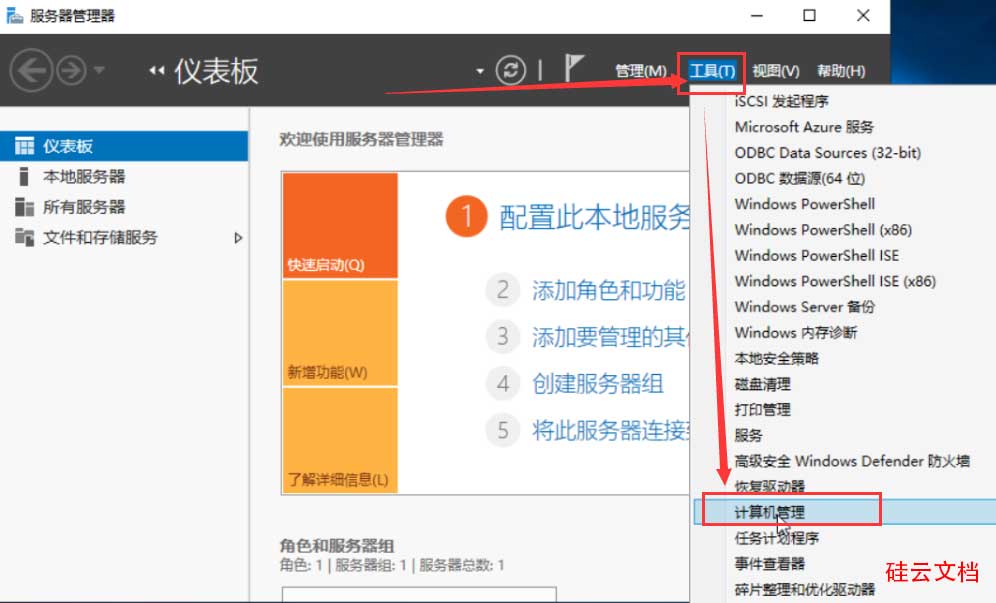
Task: Open 服务 menu entry
Action: pyautogui.click(x=748, y=435)
